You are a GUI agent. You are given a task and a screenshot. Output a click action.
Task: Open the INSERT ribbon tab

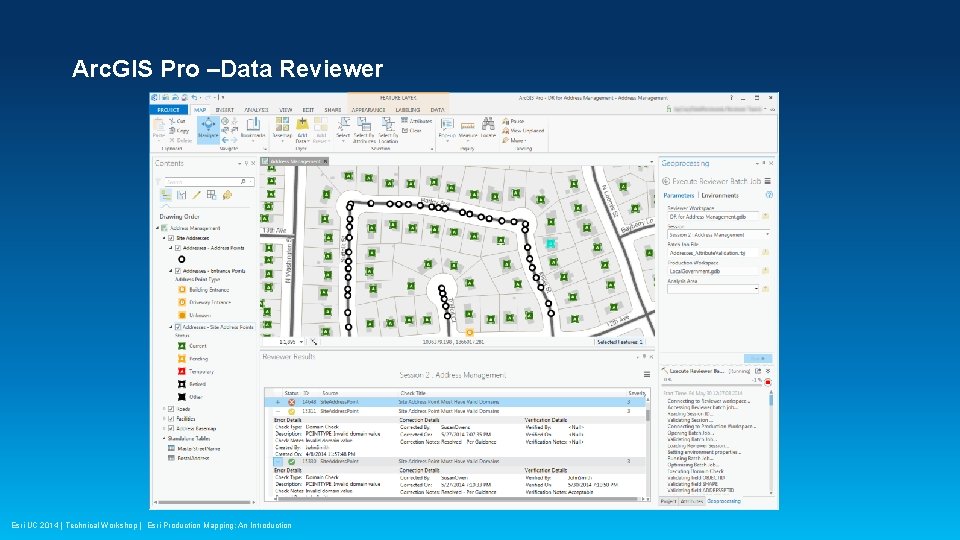click(x=225, y=110)
